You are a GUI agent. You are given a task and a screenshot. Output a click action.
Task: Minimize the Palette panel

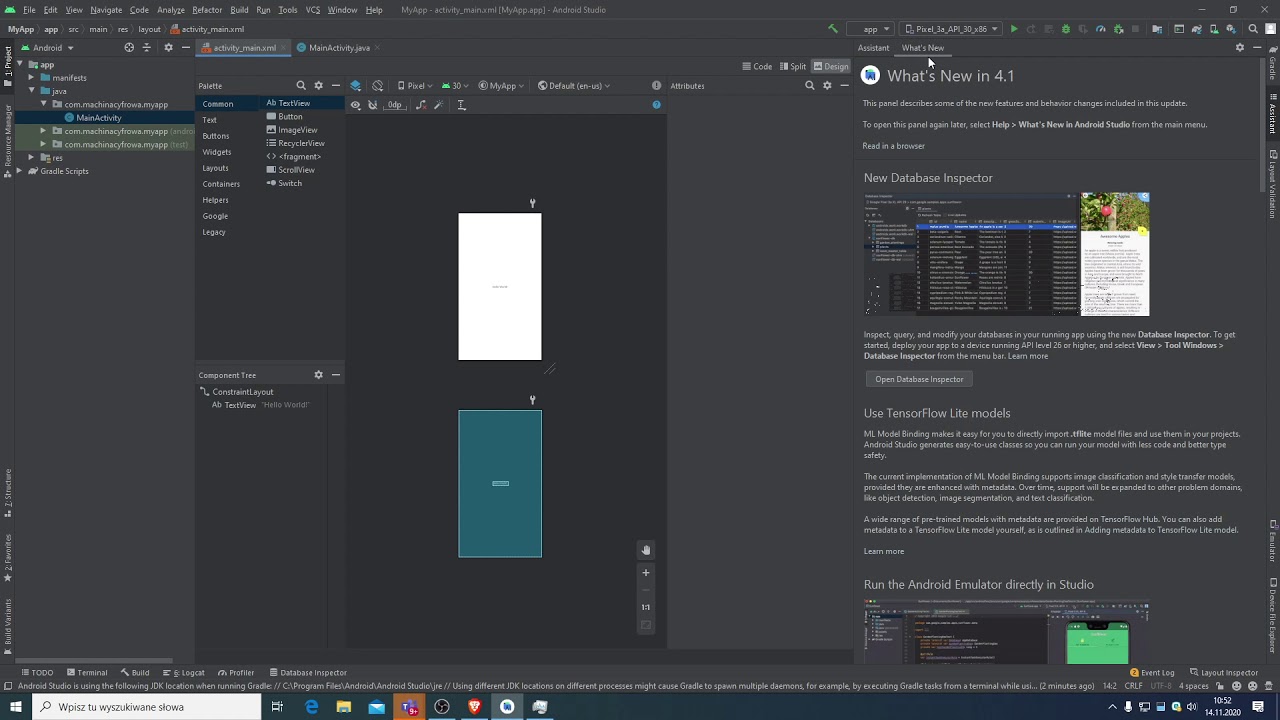pos(336,86)
